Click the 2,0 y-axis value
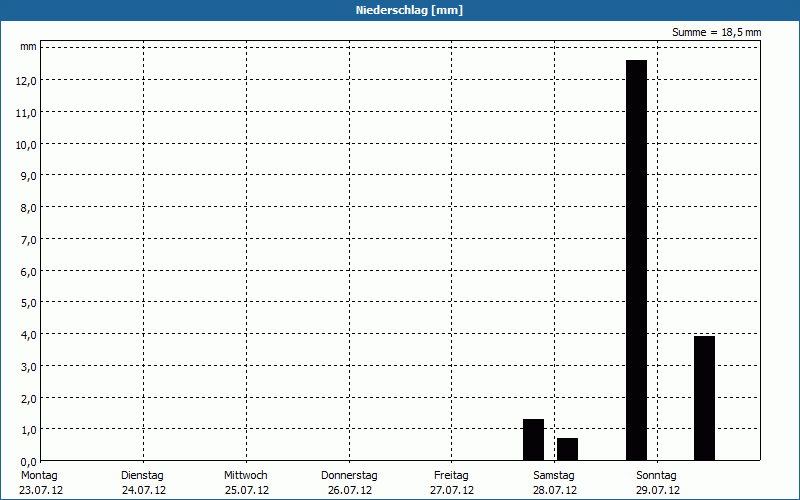800x500 pixels. pyautogui.click(x=29, y=398)
